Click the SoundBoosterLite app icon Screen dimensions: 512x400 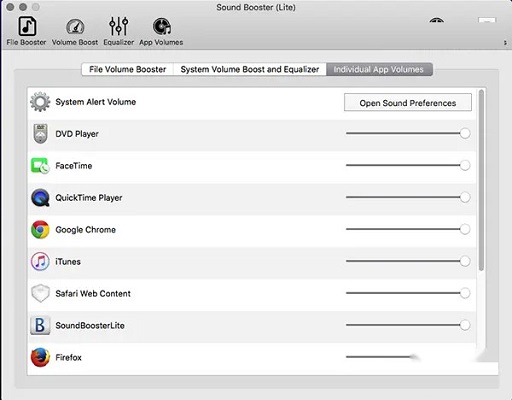click(40, 325)
